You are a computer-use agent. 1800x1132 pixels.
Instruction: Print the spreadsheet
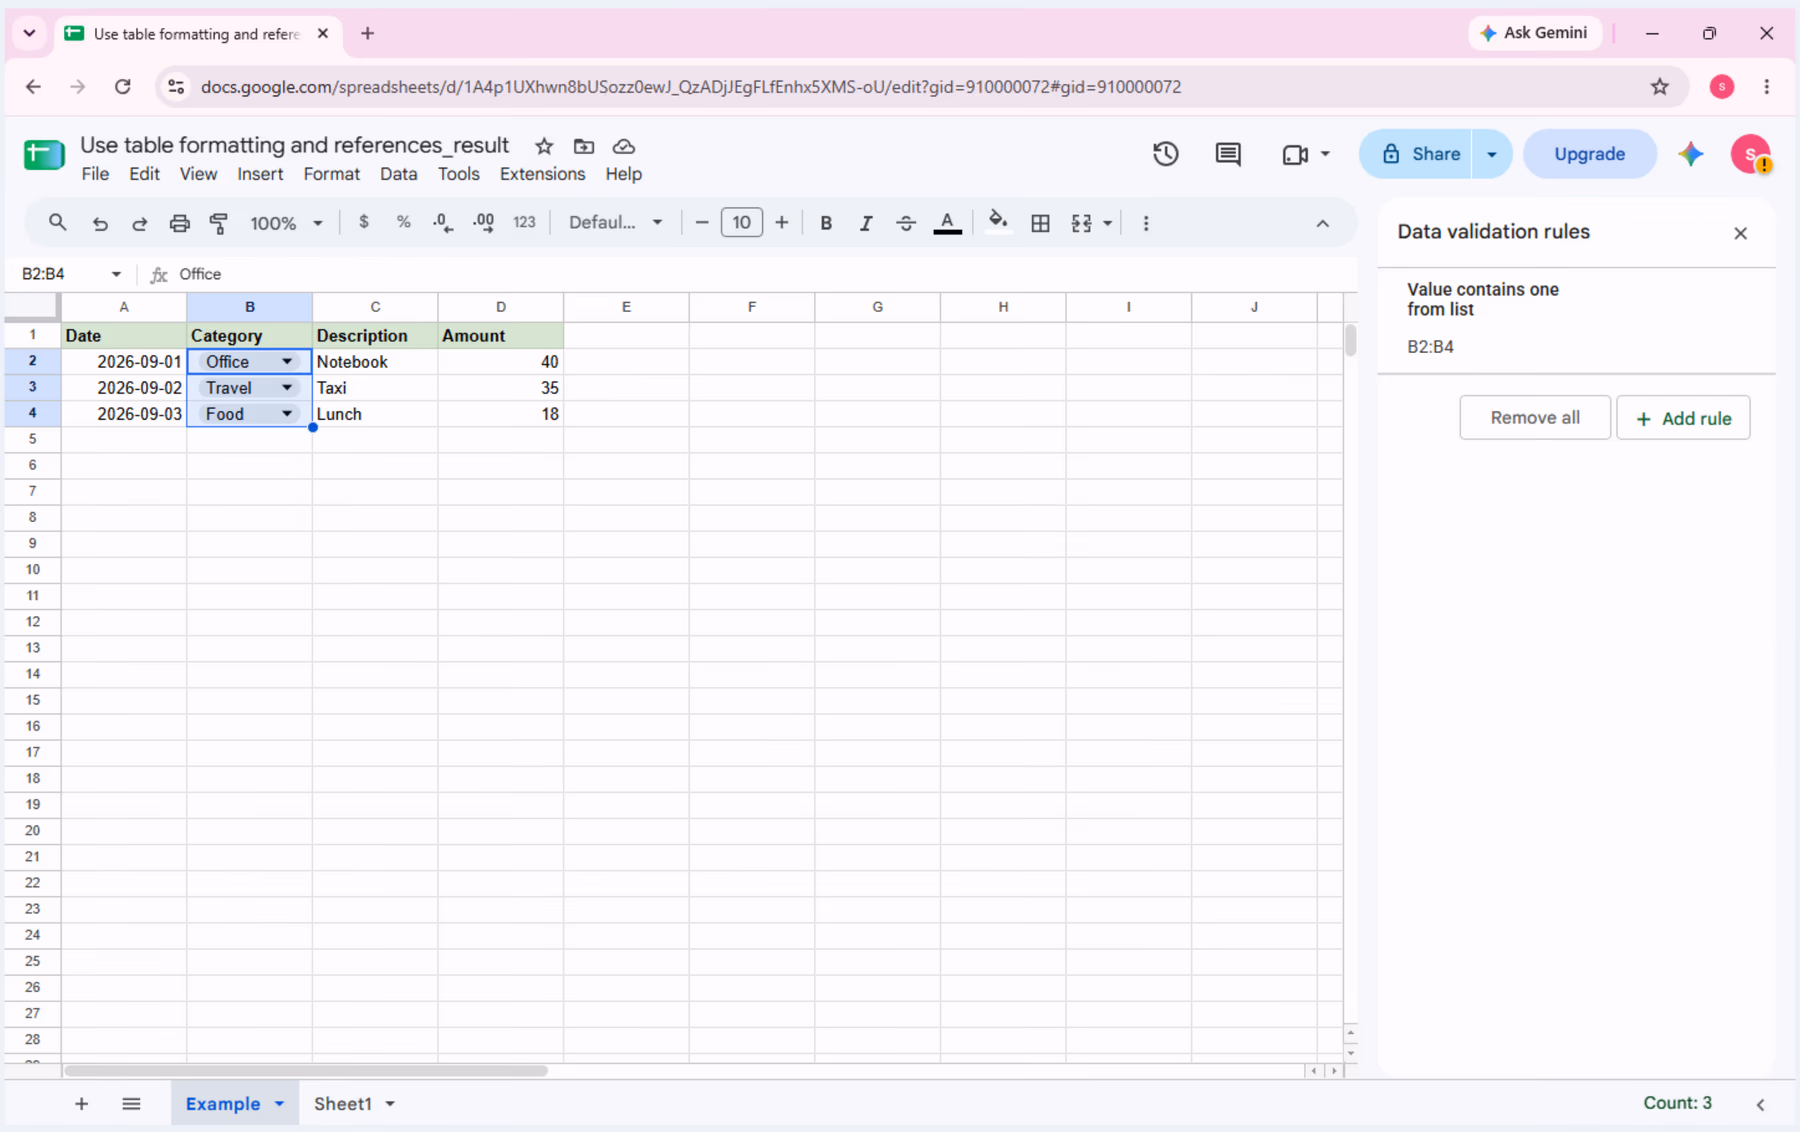(x=179, y=223)
